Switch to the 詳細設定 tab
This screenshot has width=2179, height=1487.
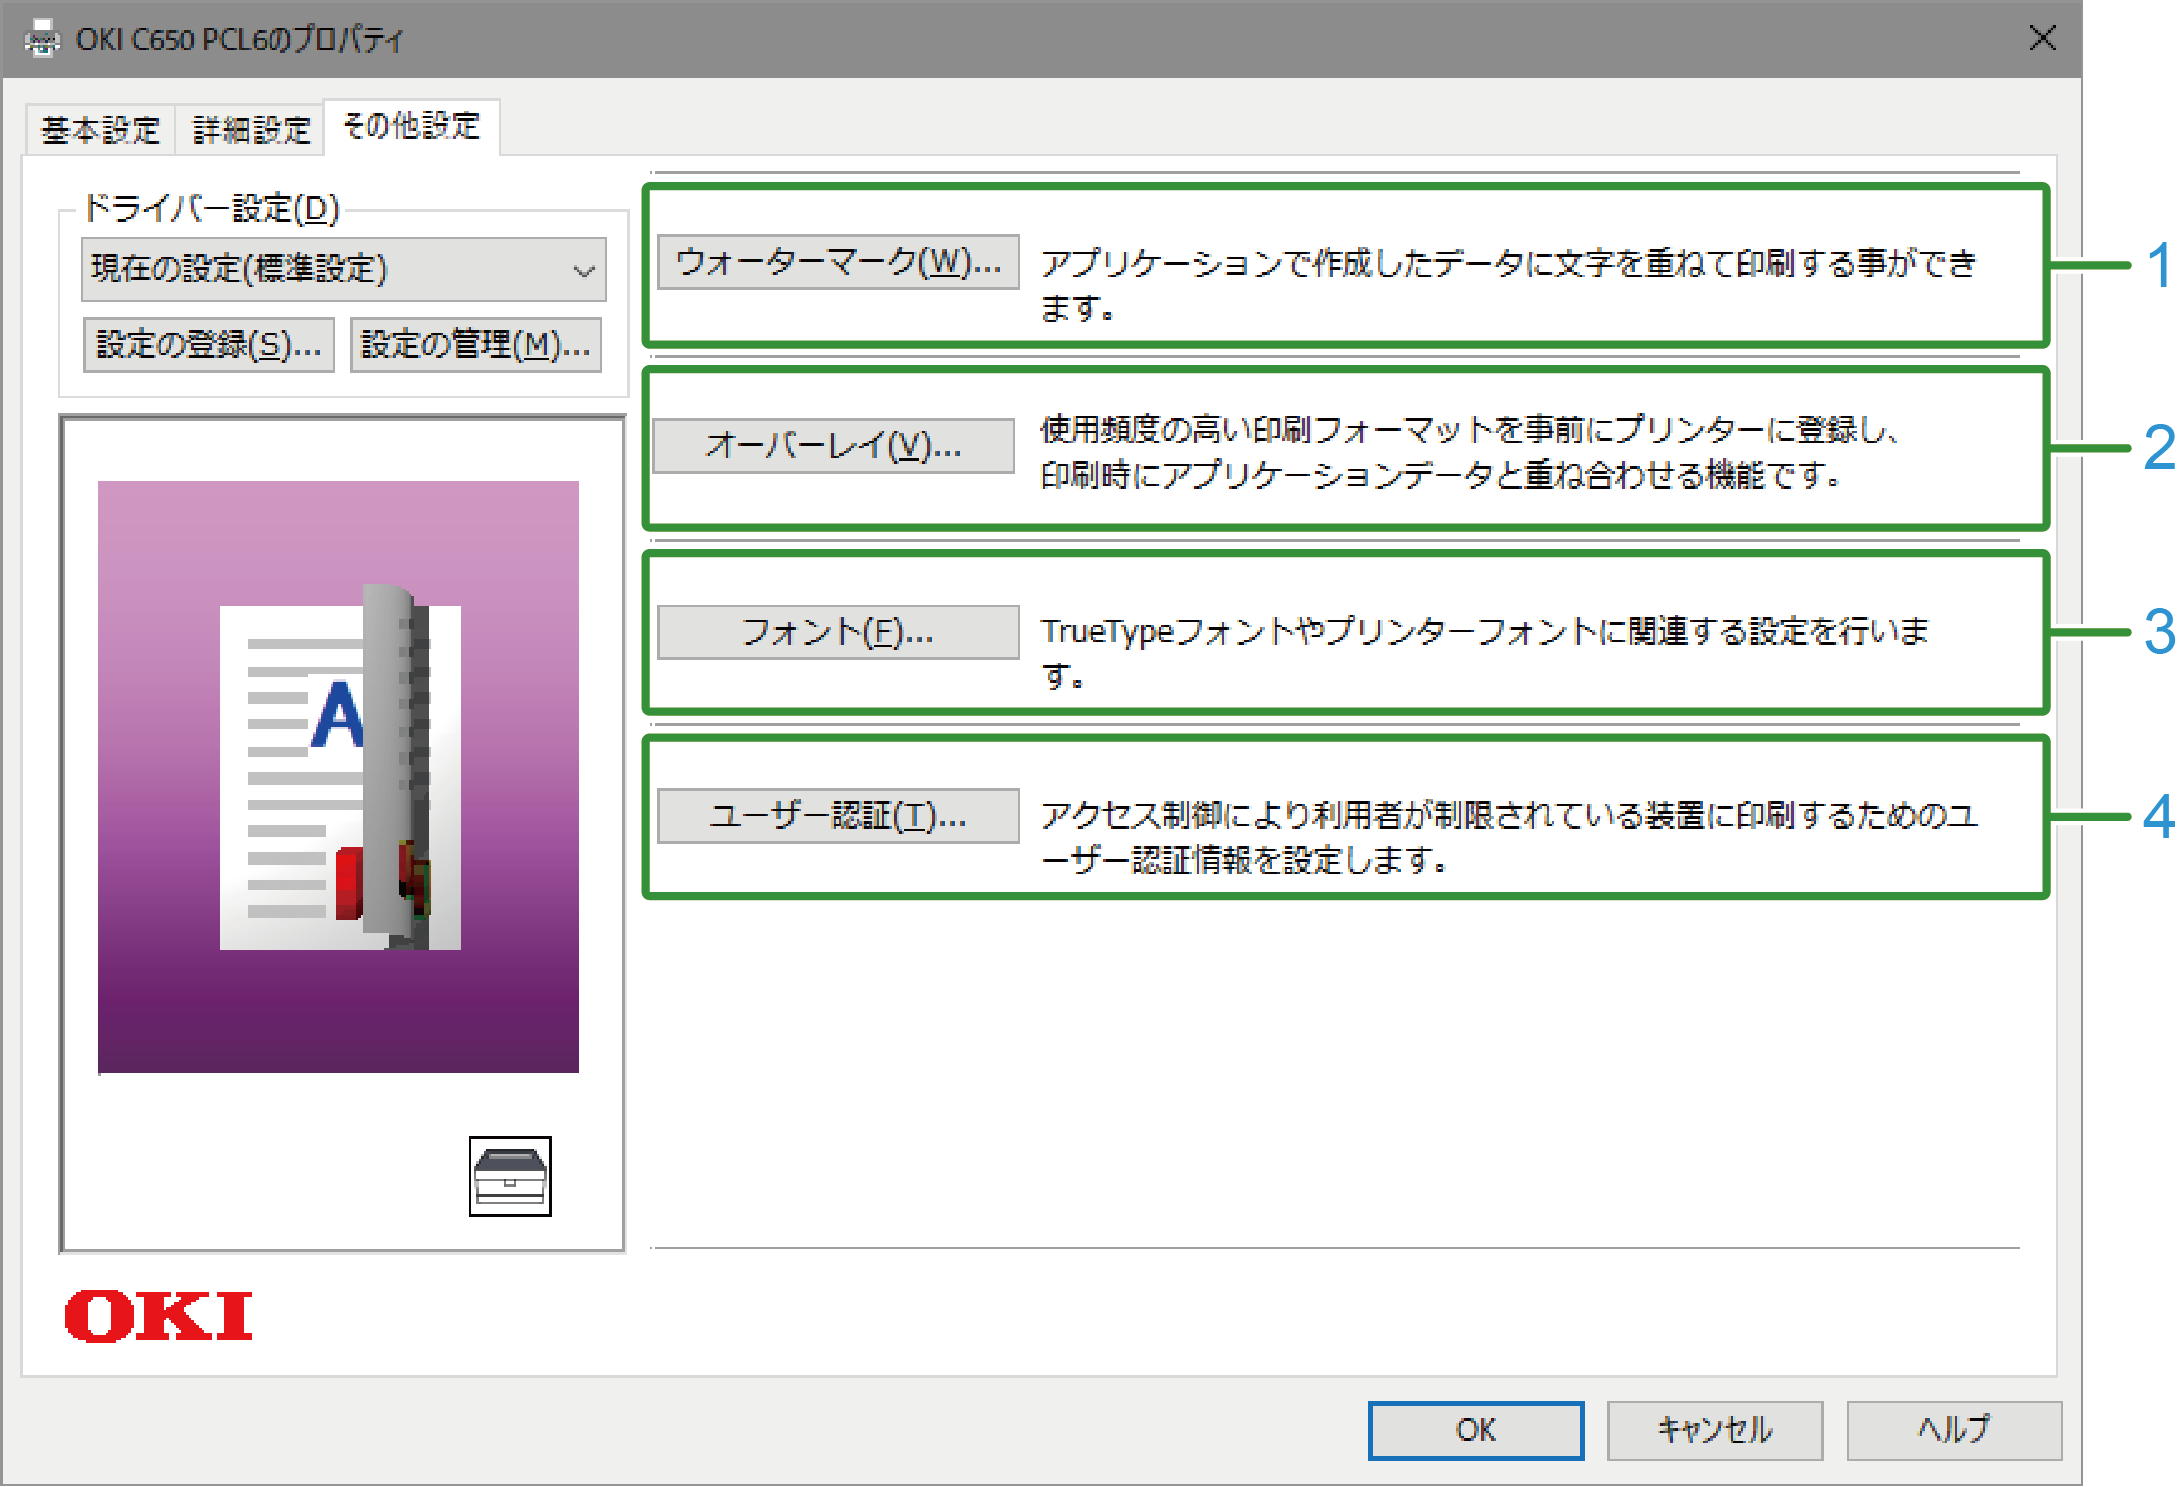point(251,130)
